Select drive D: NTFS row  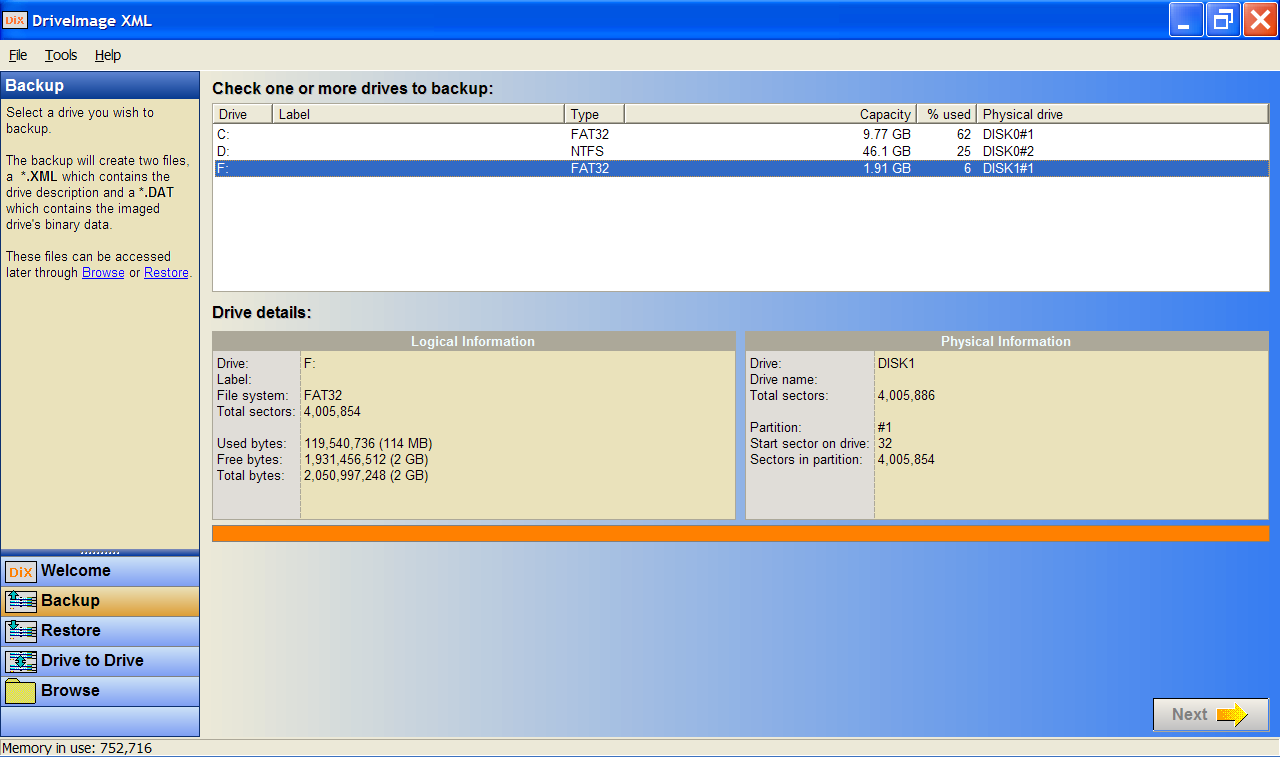pos(740,151)
